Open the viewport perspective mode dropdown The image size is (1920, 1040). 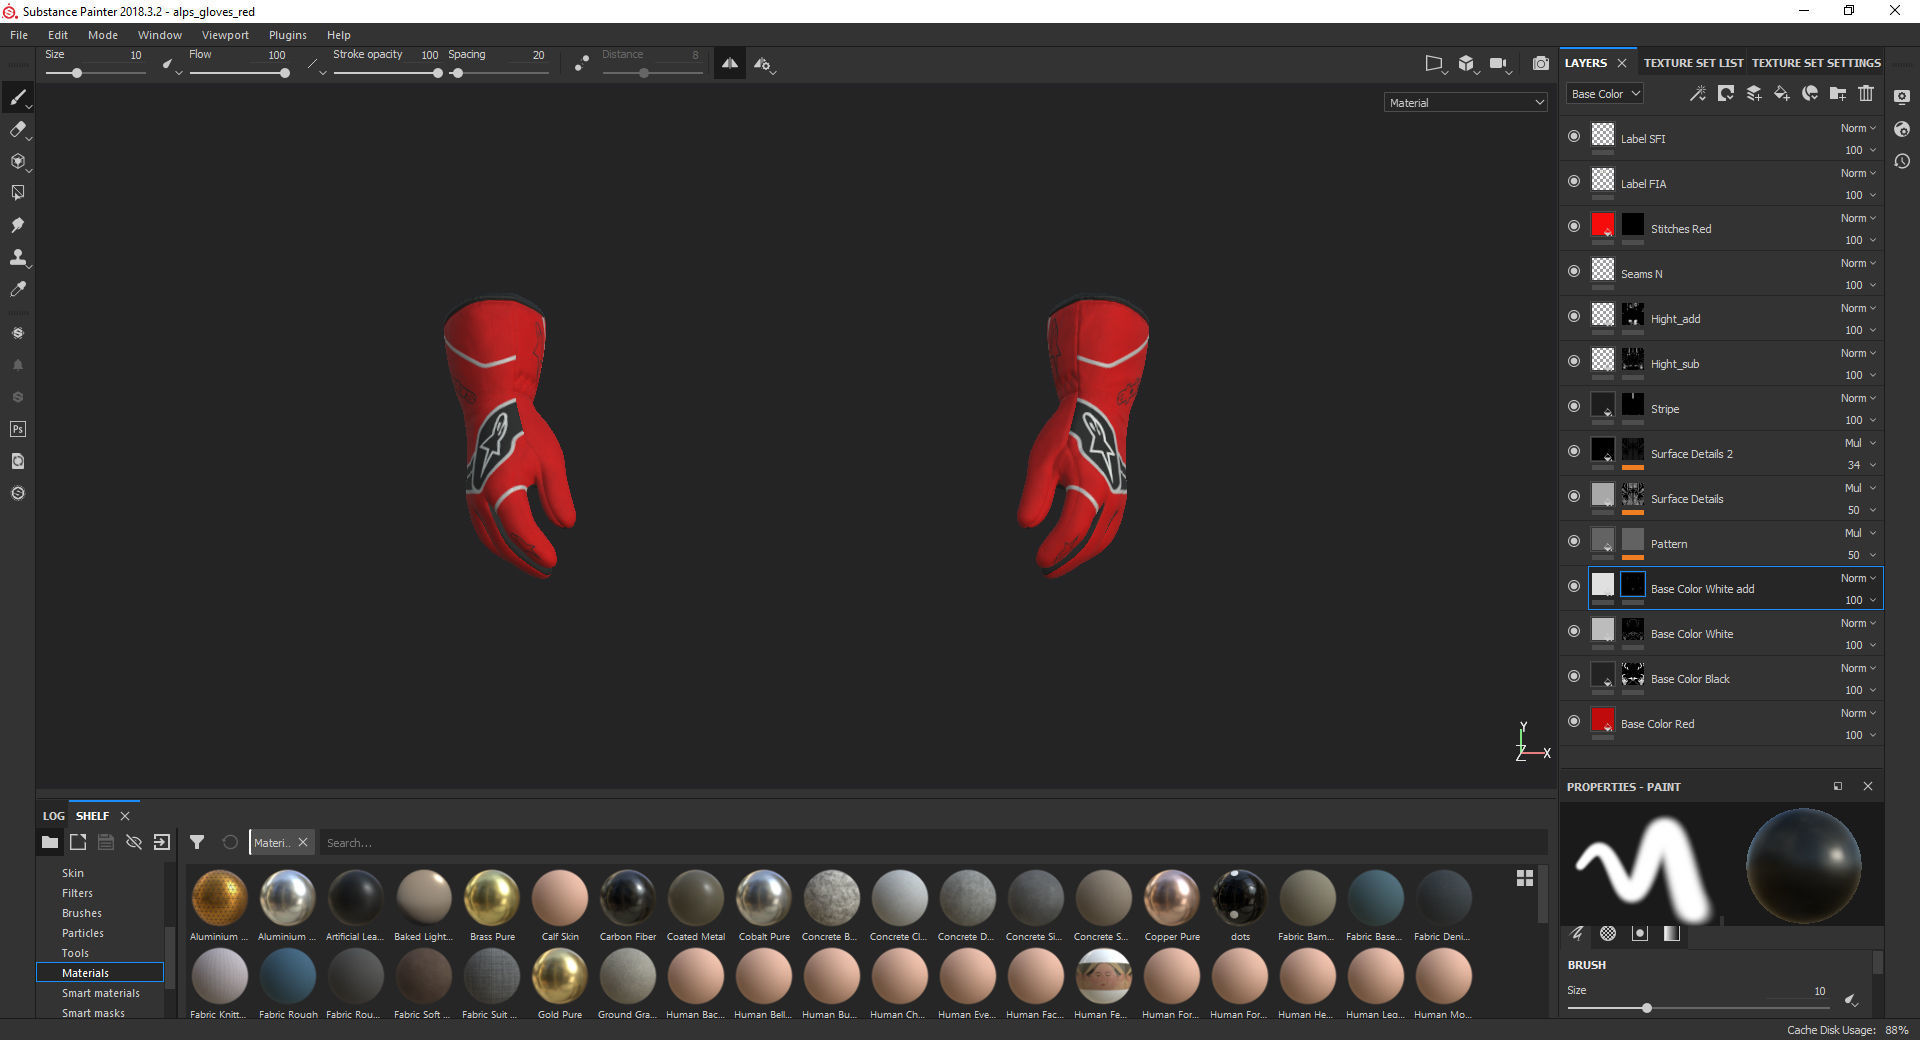1436,64
